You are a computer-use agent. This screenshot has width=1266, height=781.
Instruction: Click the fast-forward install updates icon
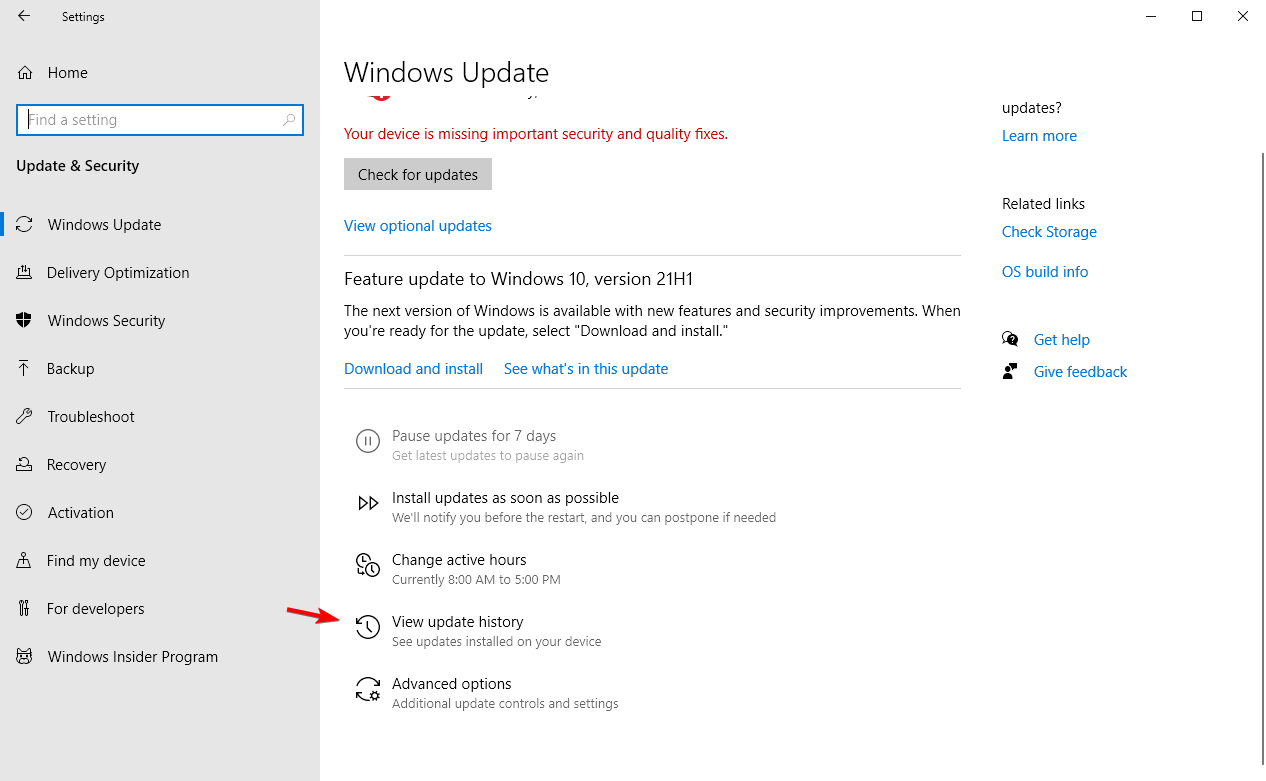point(368,503)
